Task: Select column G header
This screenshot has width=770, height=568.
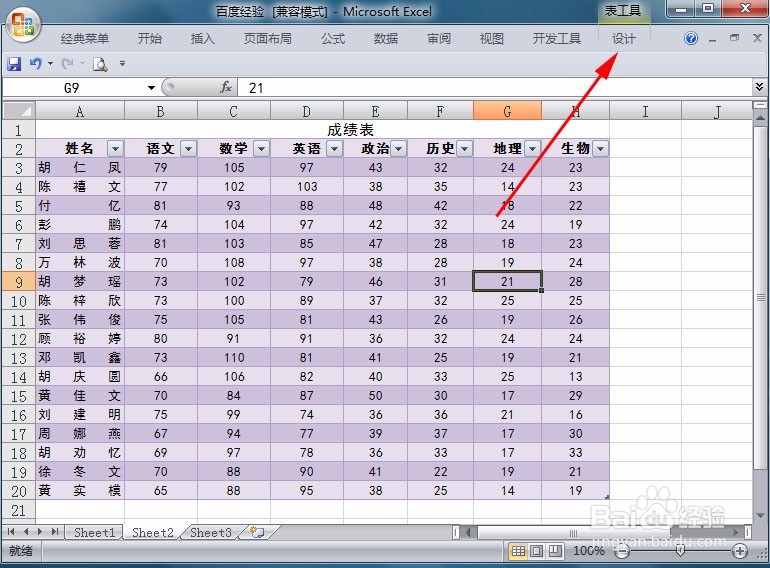Action: pyautogui.click(x=507, y=111)
